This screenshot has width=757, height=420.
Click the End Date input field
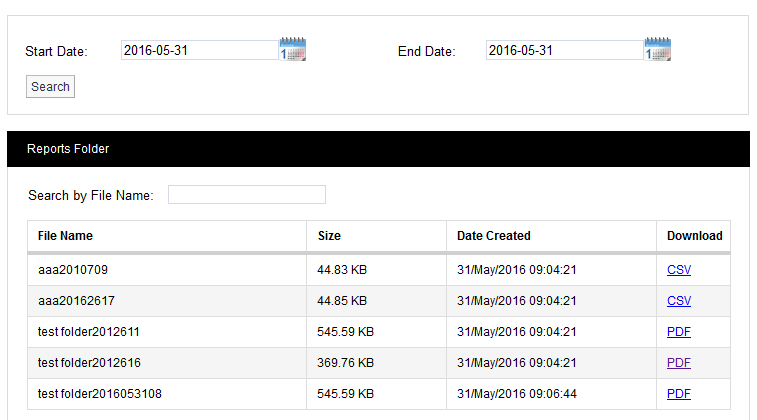pos(564,50)
